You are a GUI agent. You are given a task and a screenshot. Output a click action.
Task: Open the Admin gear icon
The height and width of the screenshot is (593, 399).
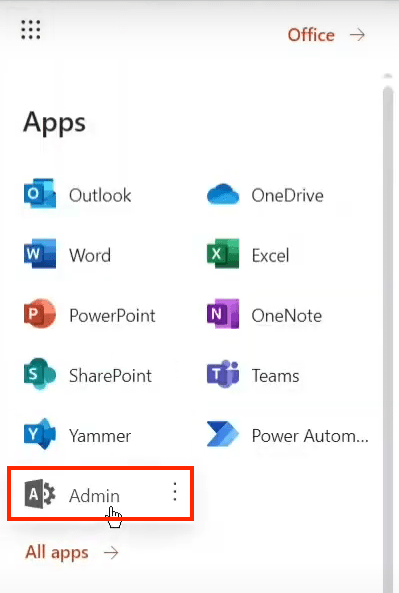[40, 494]
